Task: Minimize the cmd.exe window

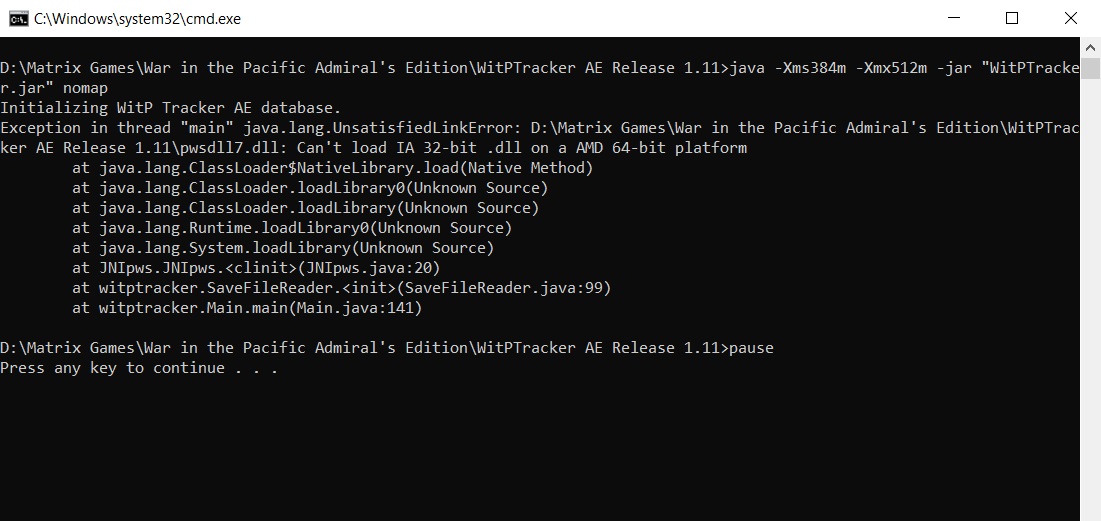Action: [953, 18]
